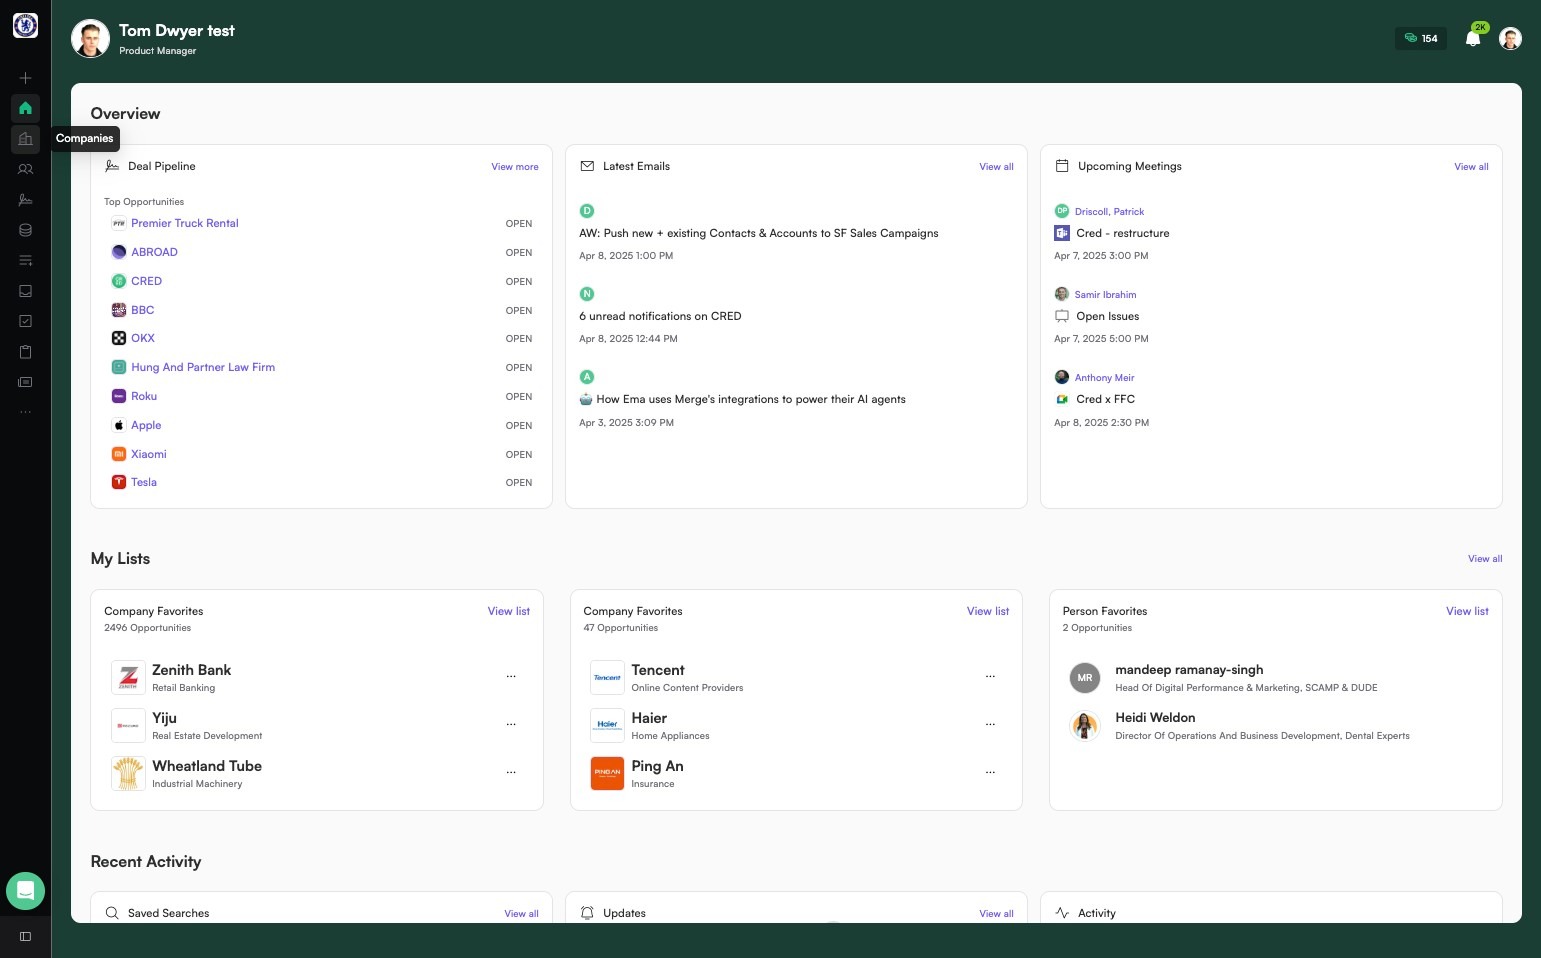Open options menu for Ping An
The image size is (1541, 958).
click(990, 773)
